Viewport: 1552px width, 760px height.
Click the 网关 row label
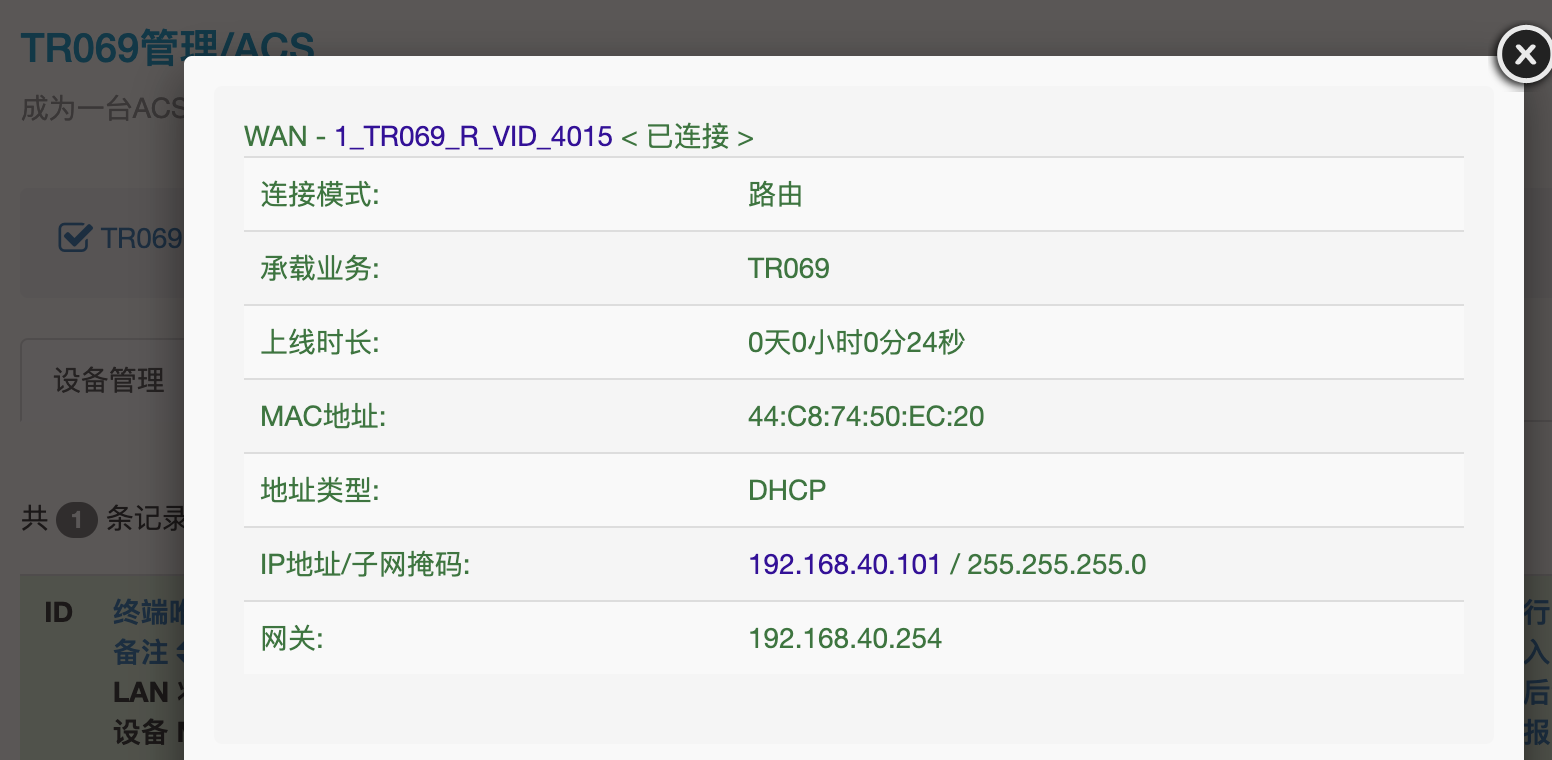tap(292, 639)
